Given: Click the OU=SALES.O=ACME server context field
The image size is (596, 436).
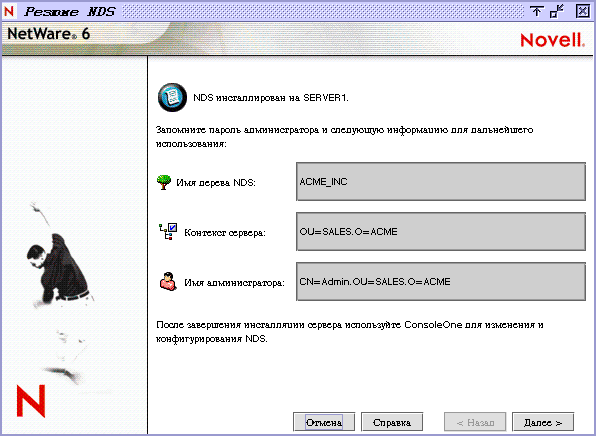Looking at the screenshot, I should 441,231.
